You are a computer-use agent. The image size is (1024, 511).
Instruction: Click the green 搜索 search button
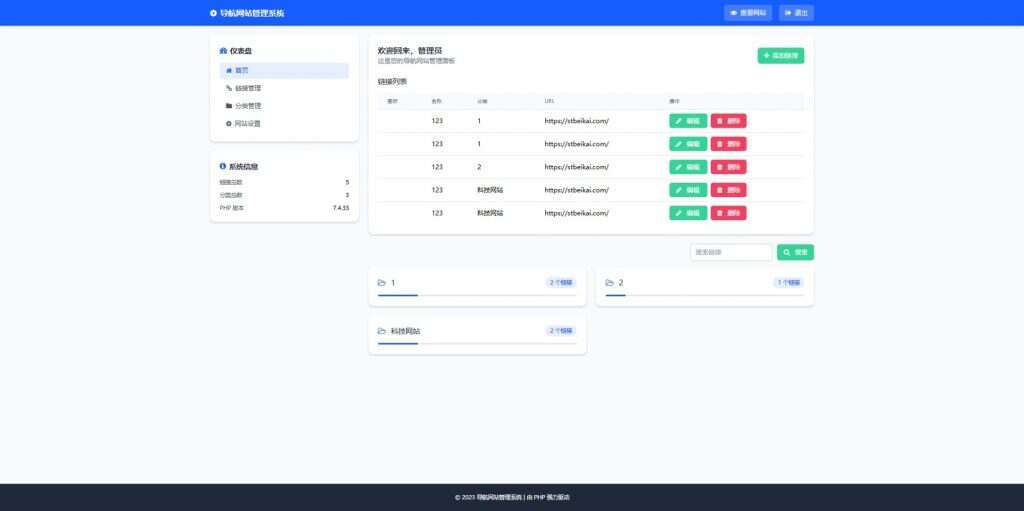(795, 252)
